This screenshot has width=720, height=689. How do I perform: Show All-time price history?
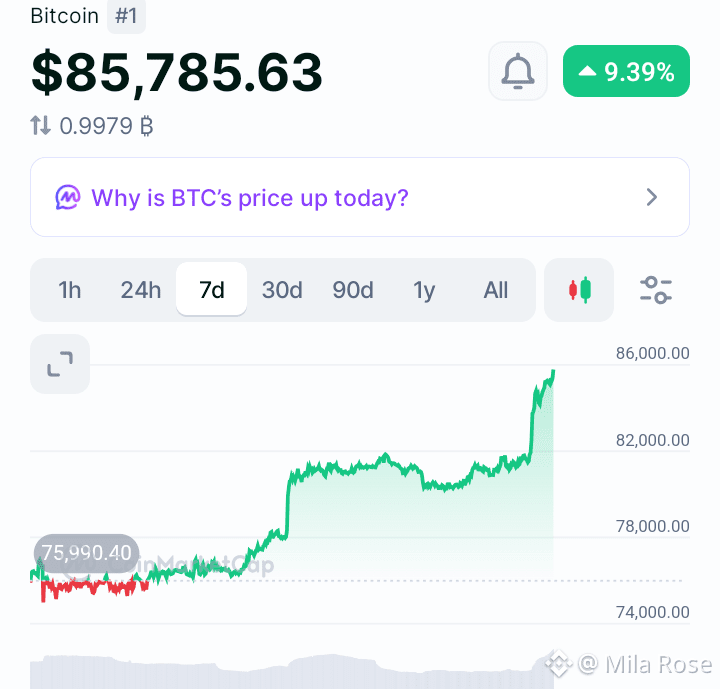pyautogui.click(x=495, y=290)
